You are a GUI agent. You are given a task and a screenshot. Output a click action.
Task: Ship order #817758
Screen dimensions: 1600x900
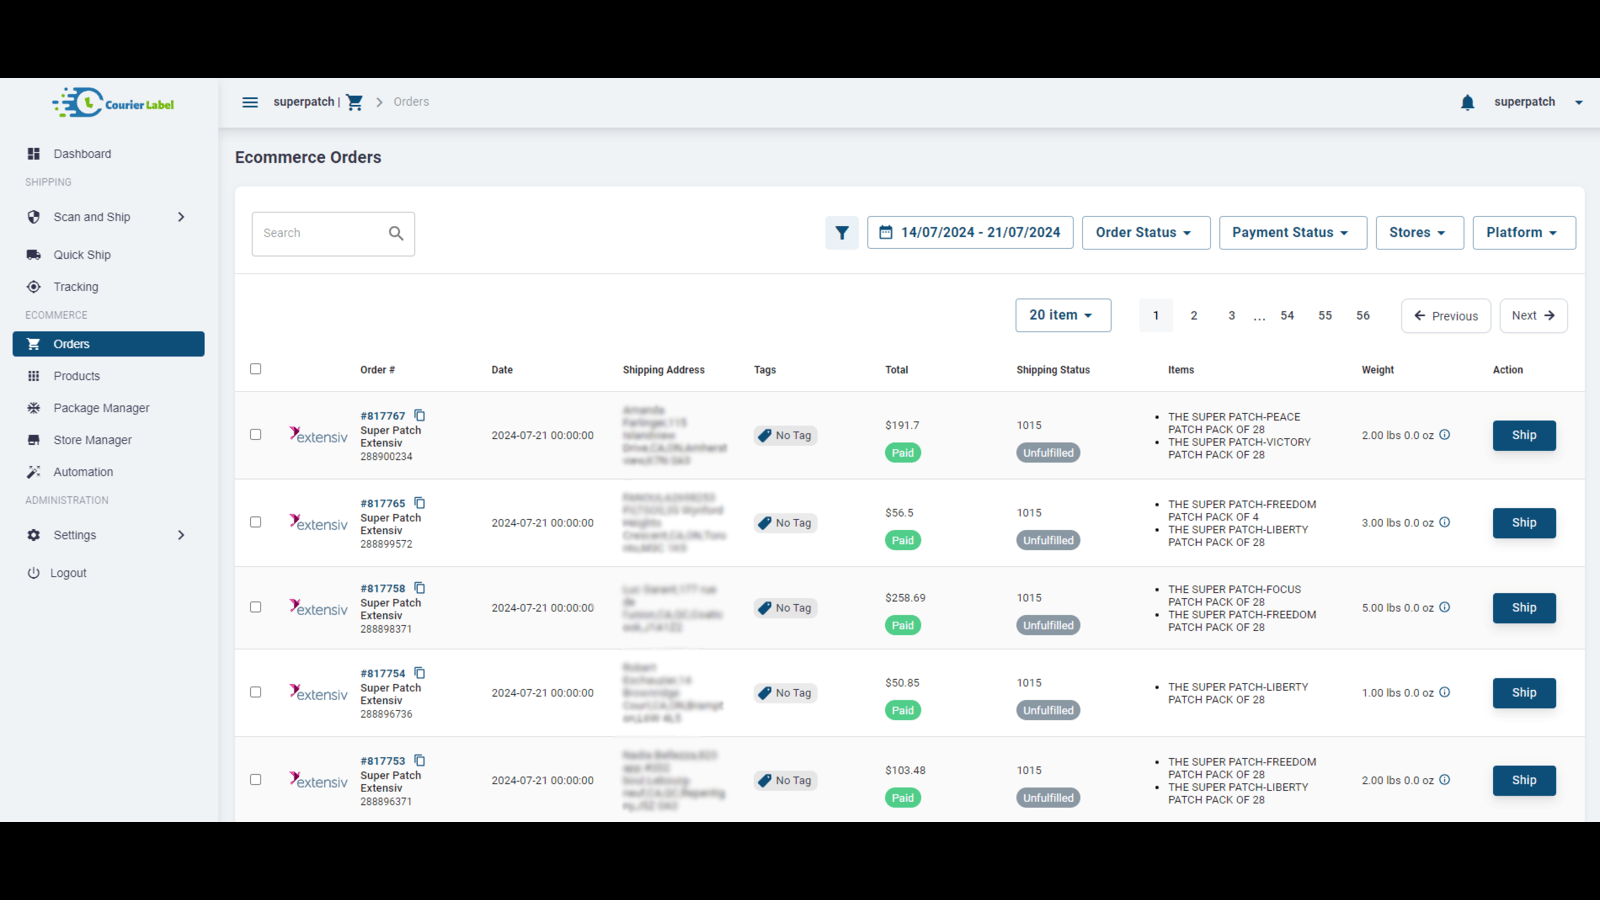1524,608
